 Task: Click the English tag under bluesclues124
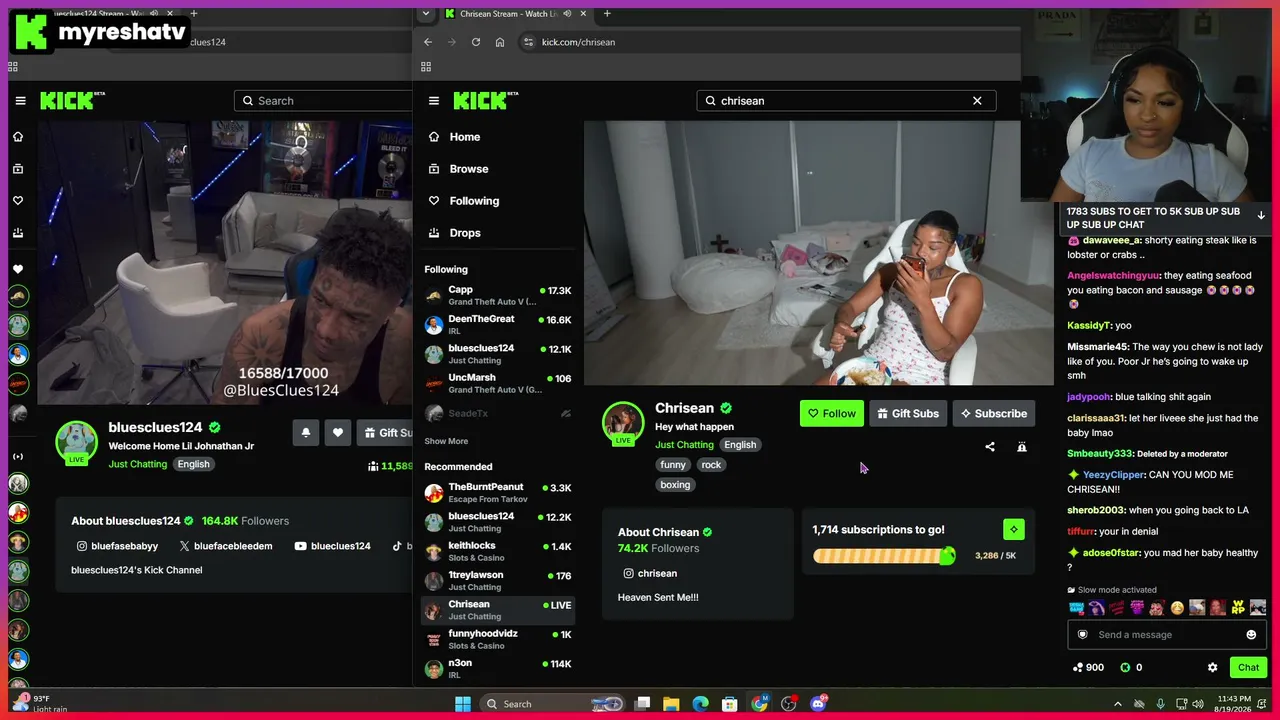[x=194, y=464]
